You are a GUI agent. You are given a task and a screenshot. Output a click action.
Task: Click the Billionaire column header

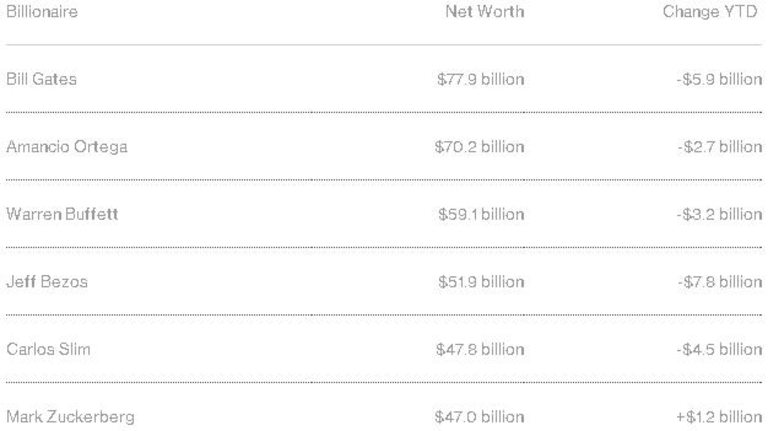[42, 12]
